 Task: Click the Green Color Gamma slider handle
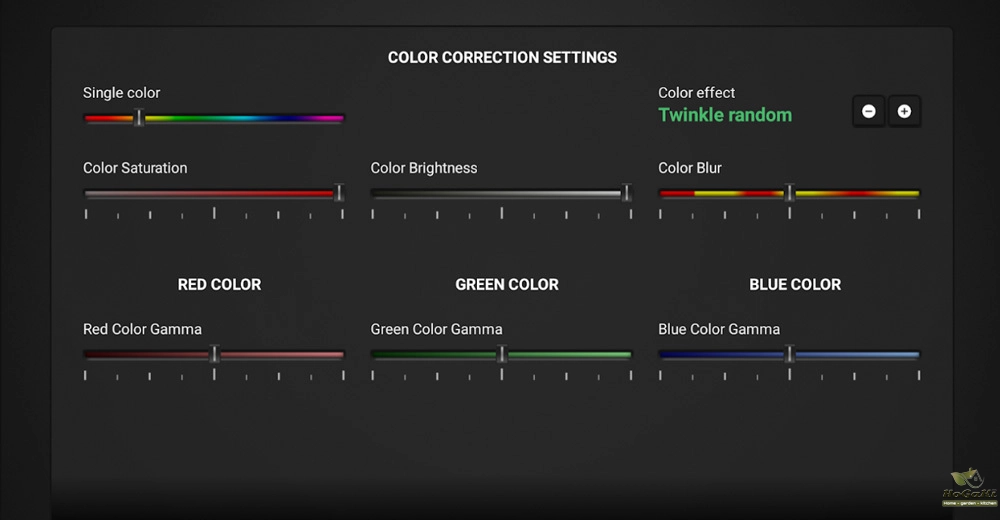[503, 354]
